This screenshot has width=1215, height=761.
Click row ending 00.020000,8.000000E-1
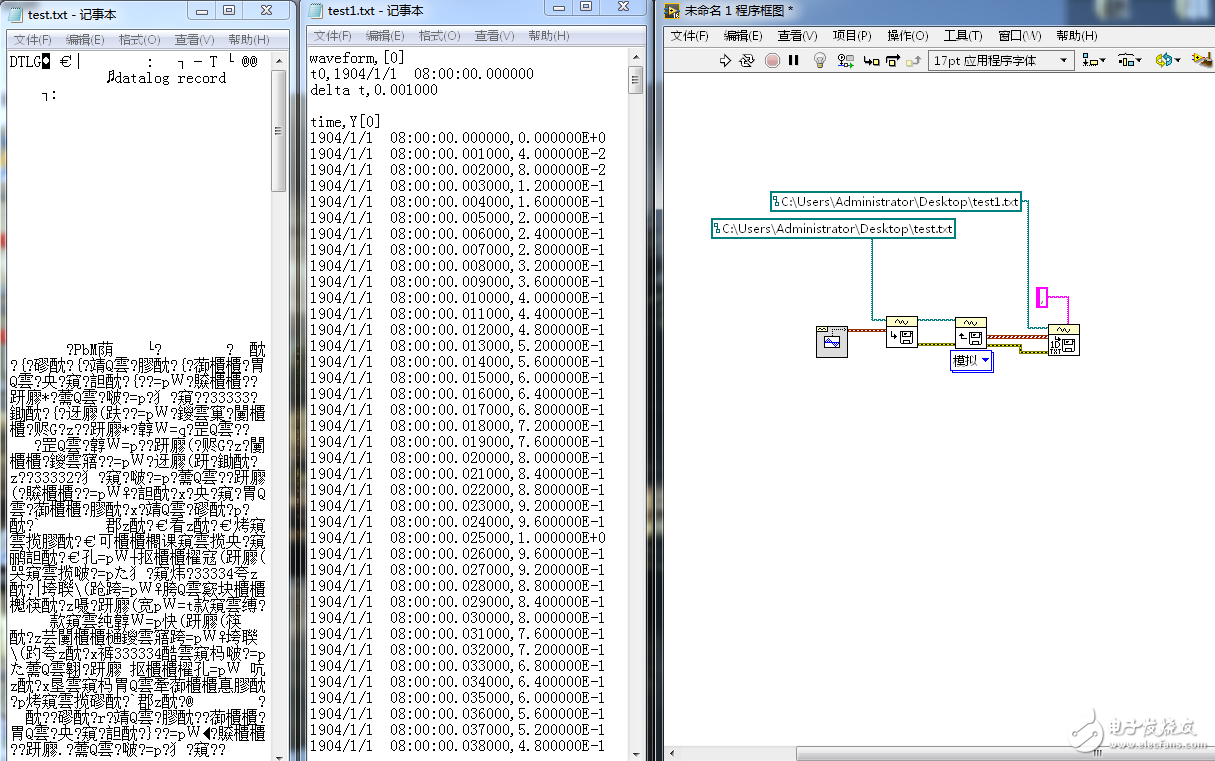[457, 458]
